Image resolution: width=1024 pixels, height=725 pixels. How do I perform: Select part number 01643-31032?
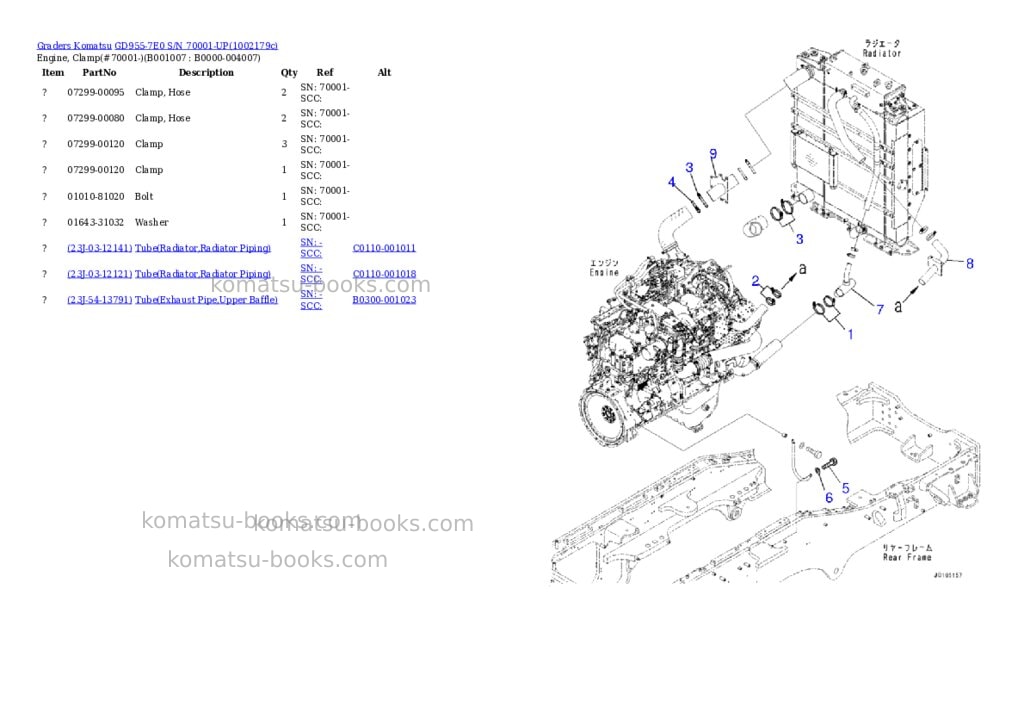point(96,223)
